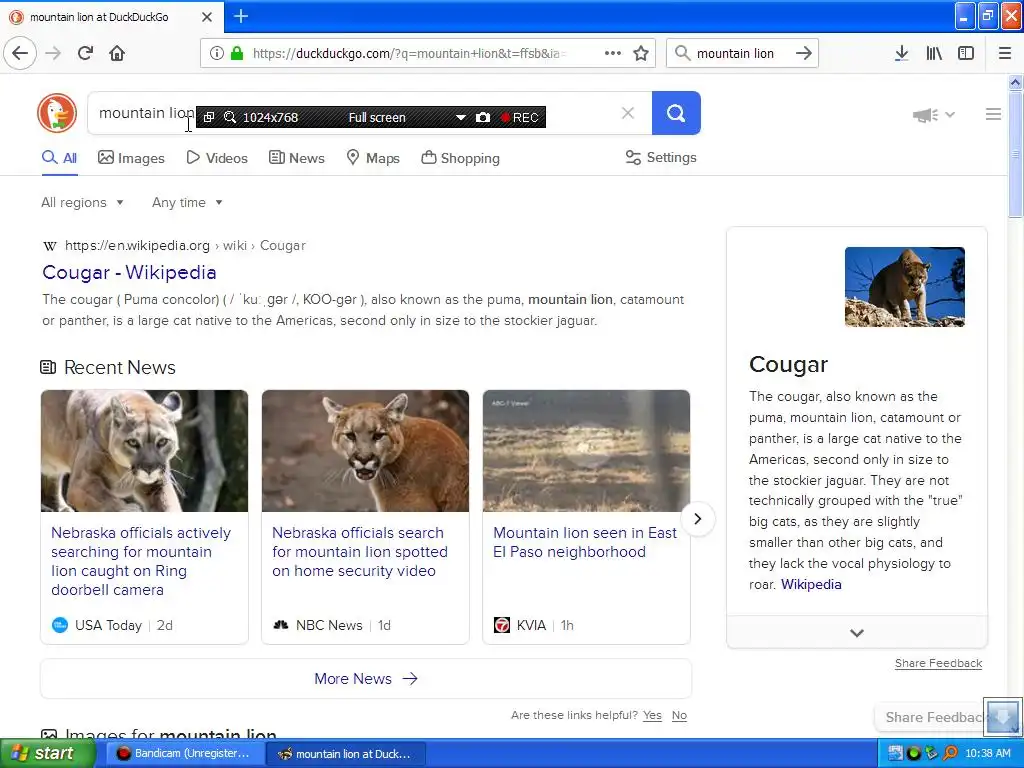Click the cougar image in the info box
This screenshot has width=1024, height=768.
[x=904, y=287]
